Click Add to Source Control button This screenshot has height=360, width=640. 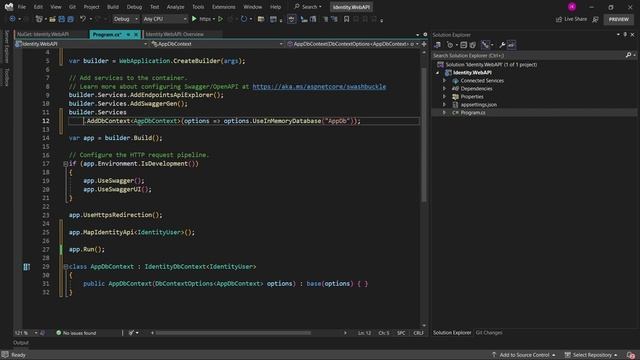524,355
